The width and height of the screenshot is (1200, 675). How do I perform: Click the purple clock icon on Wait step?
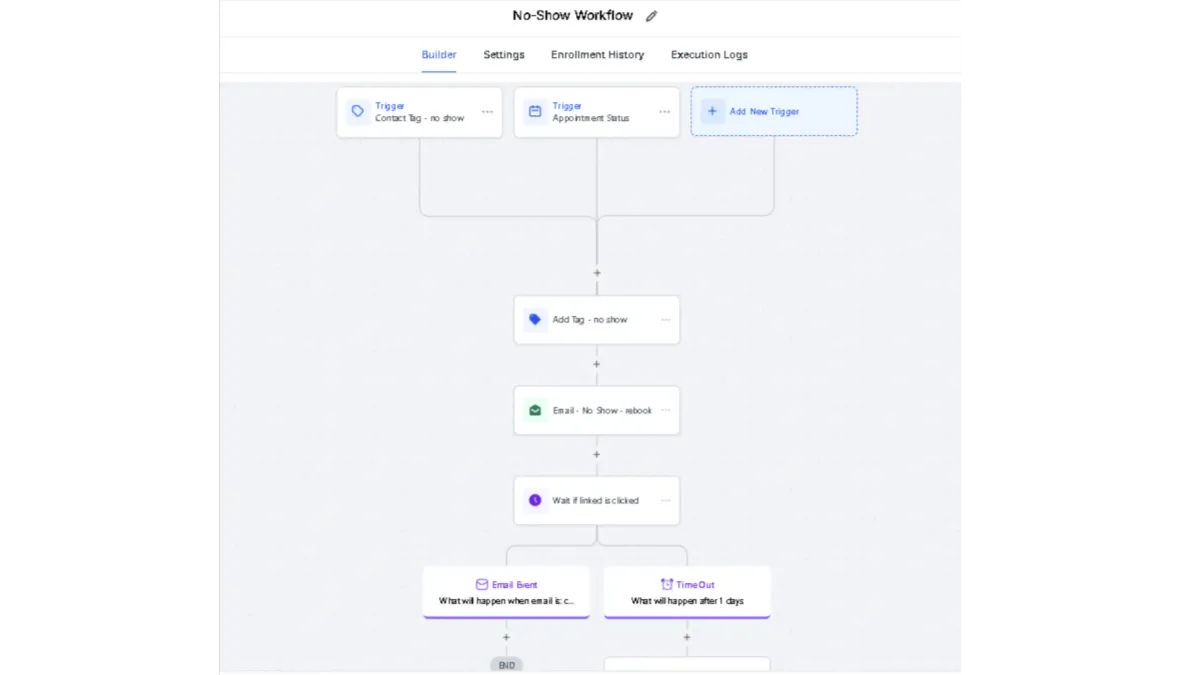(x=535, y=500)
